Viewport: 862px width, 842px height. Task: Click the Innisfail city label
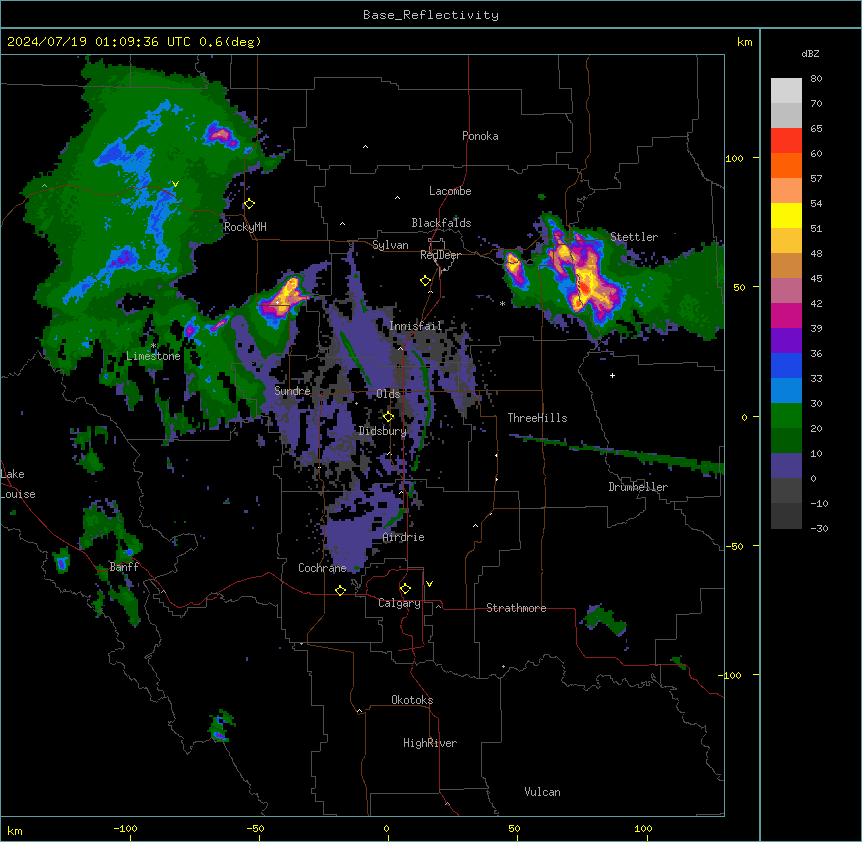pyautogui.click(x=416, y=326)
